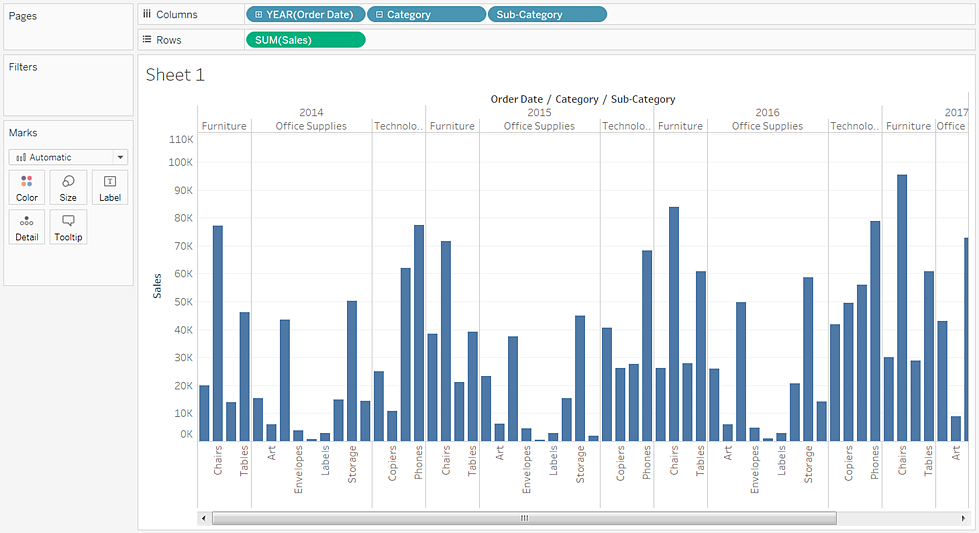Open the Tooltip marks button
The width and height of the screenshot is (979, 533).
(x=68, y=227)
